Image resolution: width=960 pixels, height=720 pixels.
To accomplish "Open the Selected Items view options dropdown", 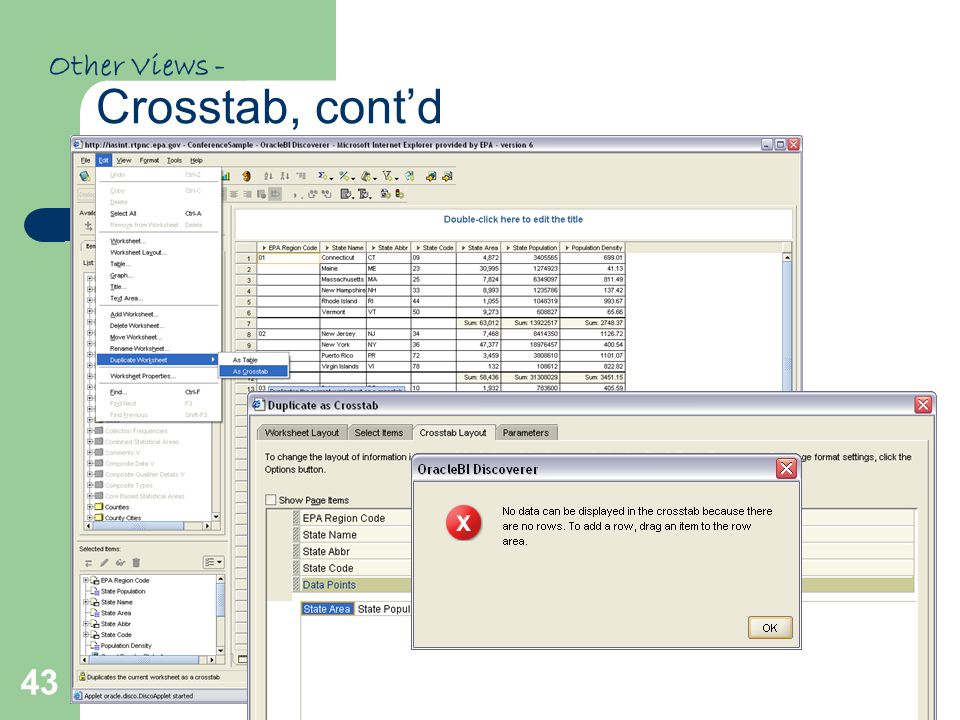I will pyautogui.click(x=214, y=562).
